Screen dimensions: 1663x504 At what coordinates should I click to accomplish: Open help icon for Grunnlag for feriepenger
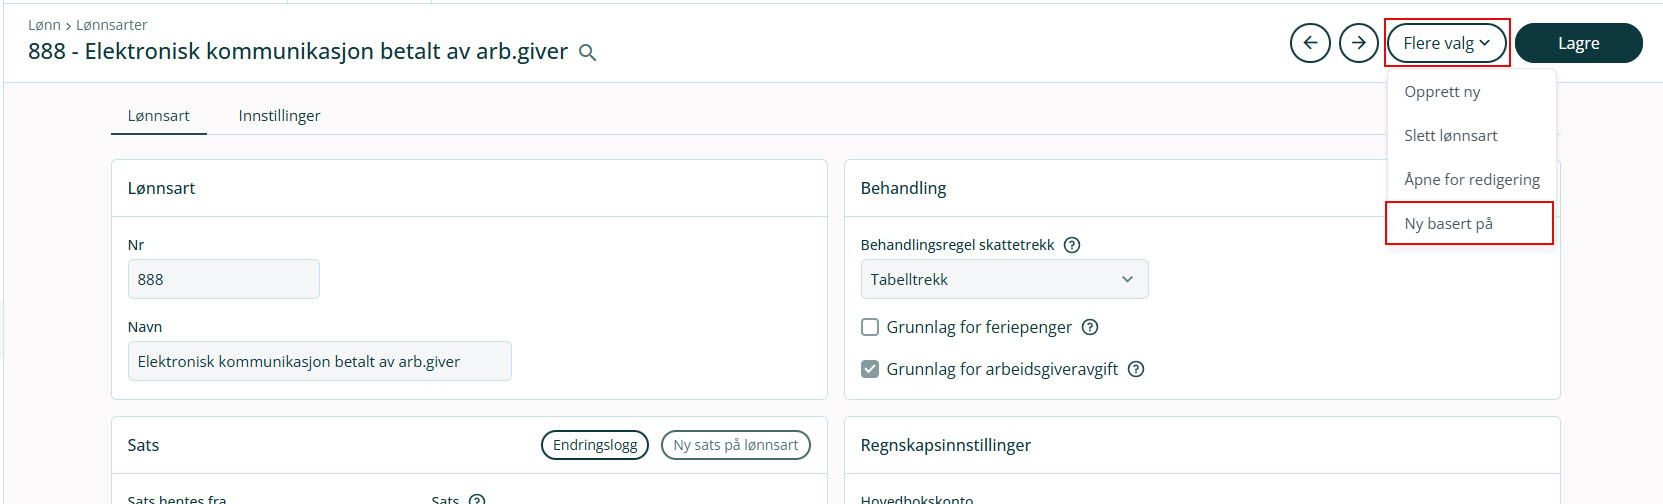click(1090, 327)
